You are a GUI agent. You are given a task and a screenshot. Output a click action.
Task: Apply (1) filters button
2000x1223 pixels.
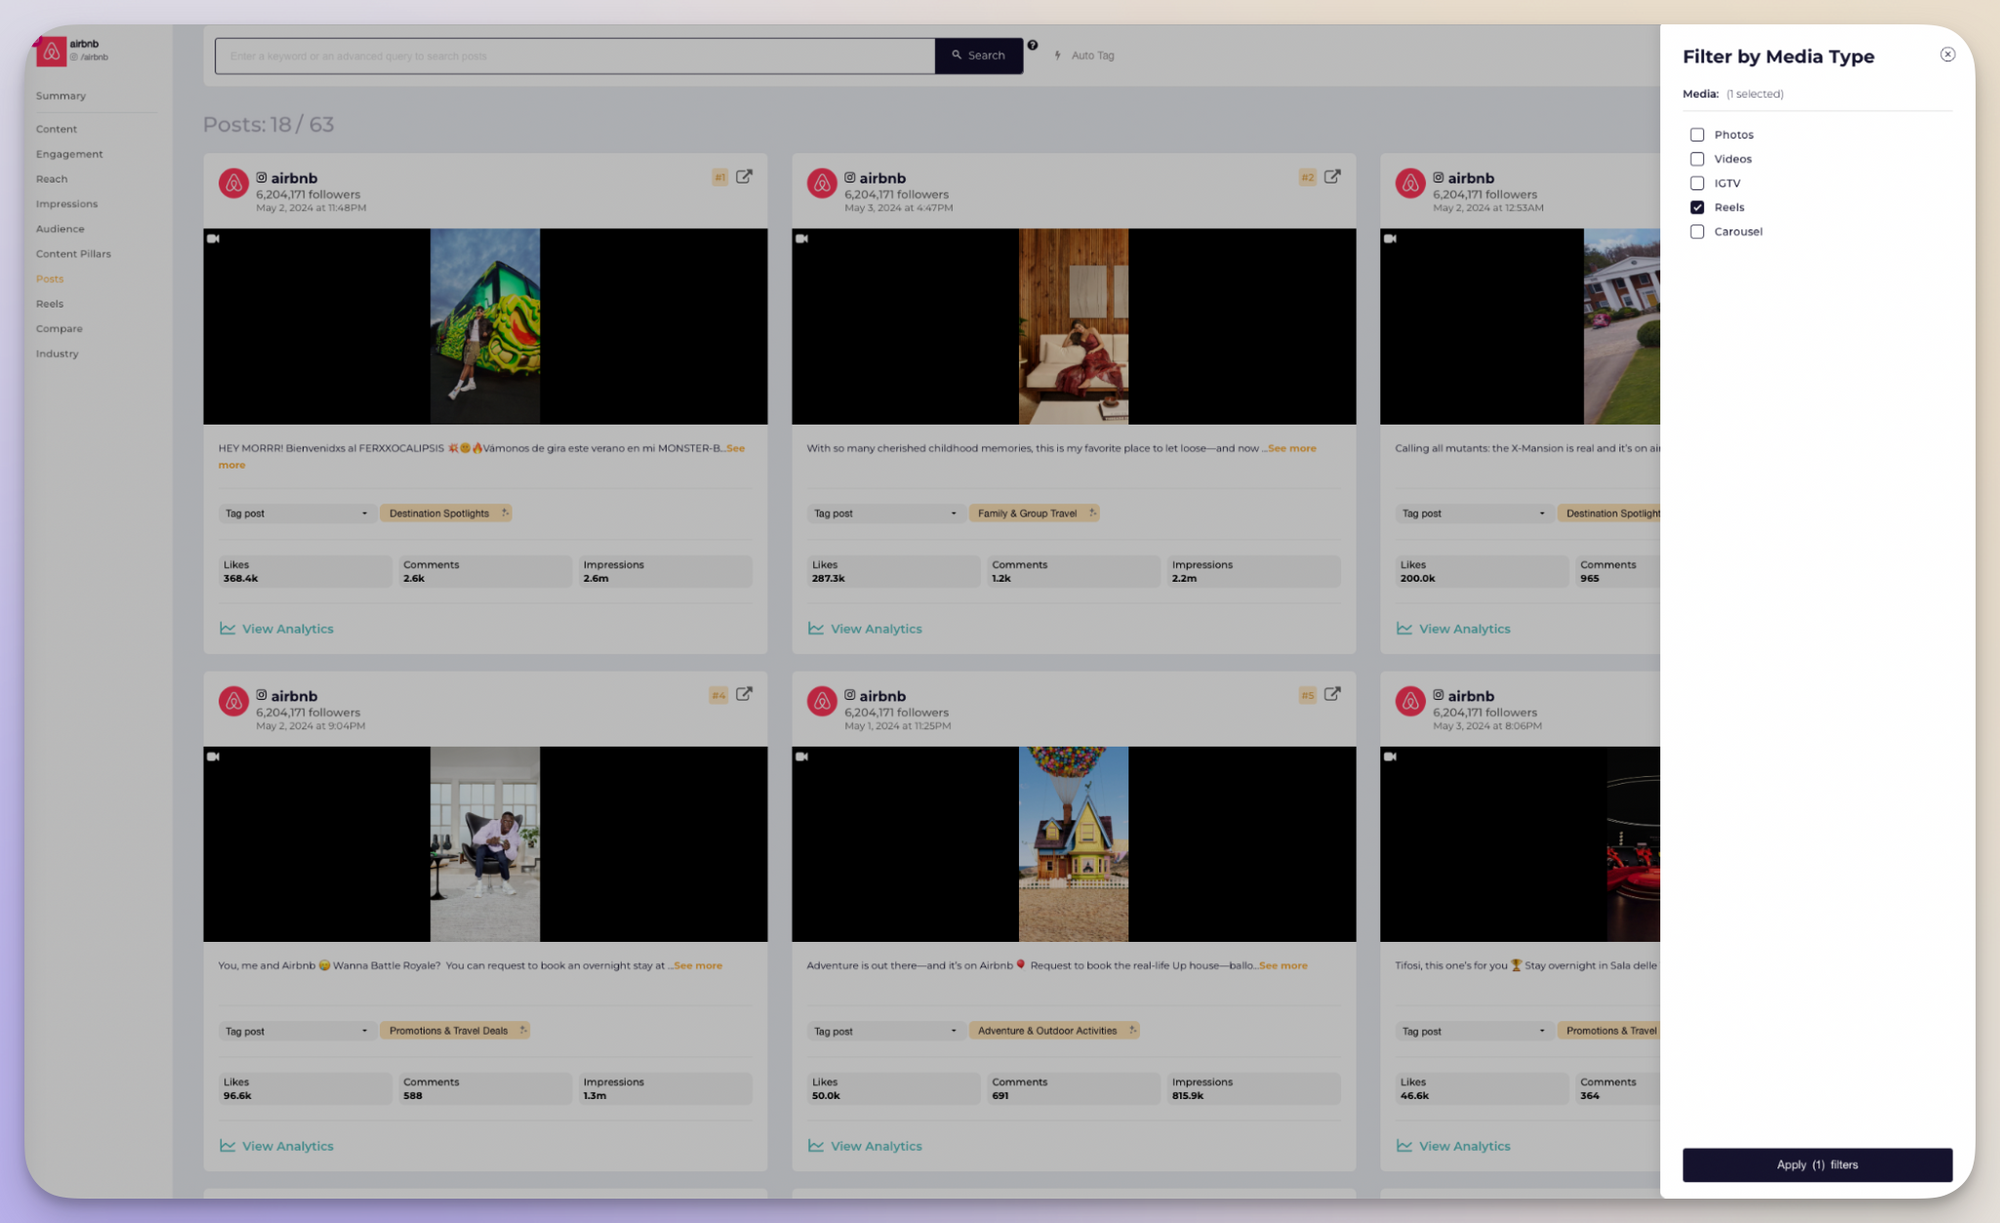click(1817, 1164)
